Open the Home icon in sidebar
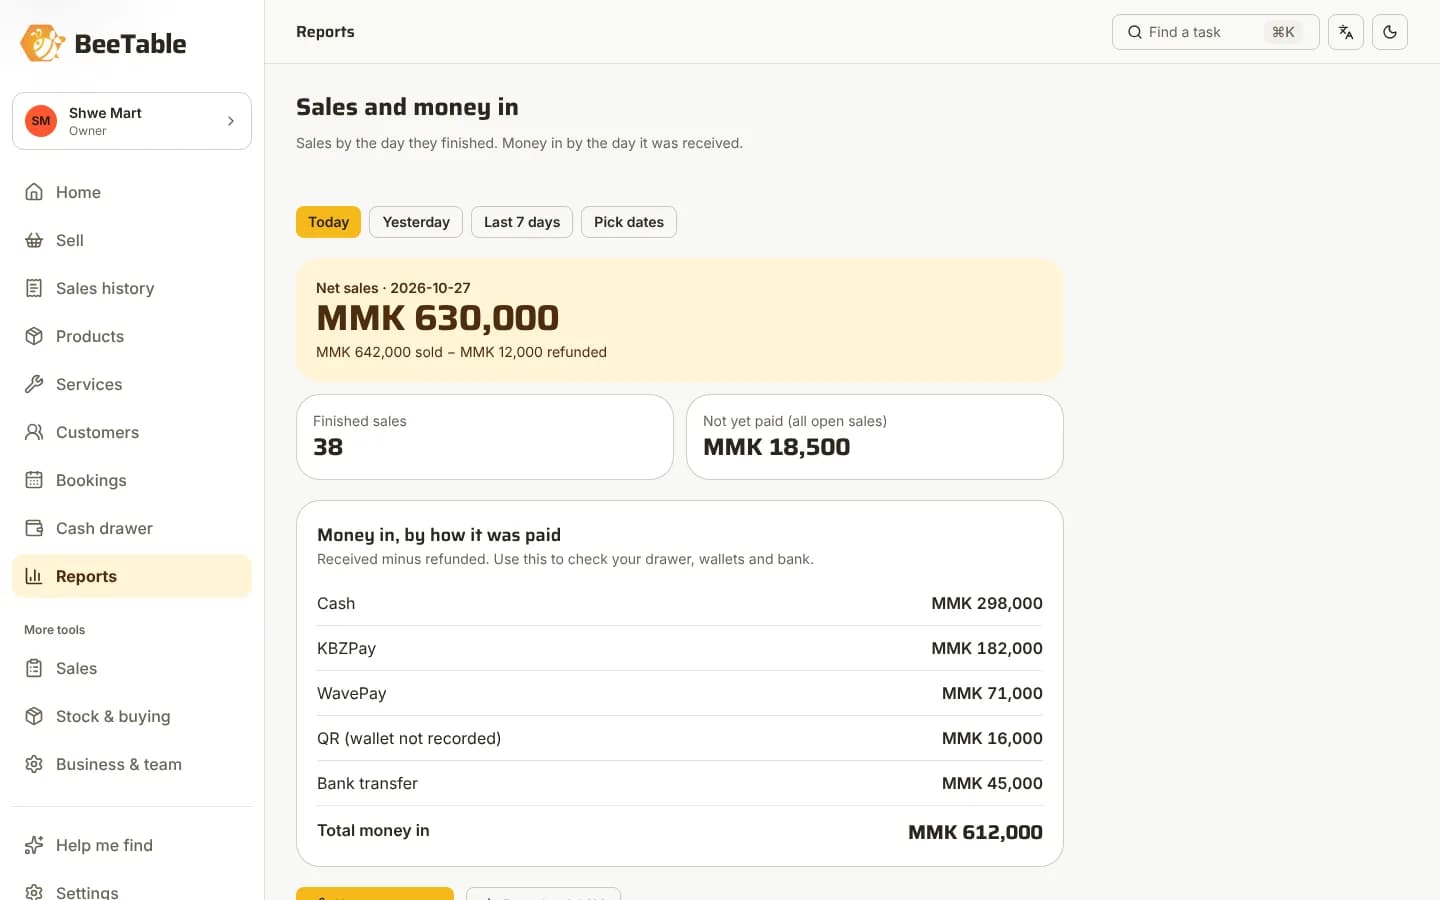This screenshot has height=900, width=1440. [x=34, y=192]
